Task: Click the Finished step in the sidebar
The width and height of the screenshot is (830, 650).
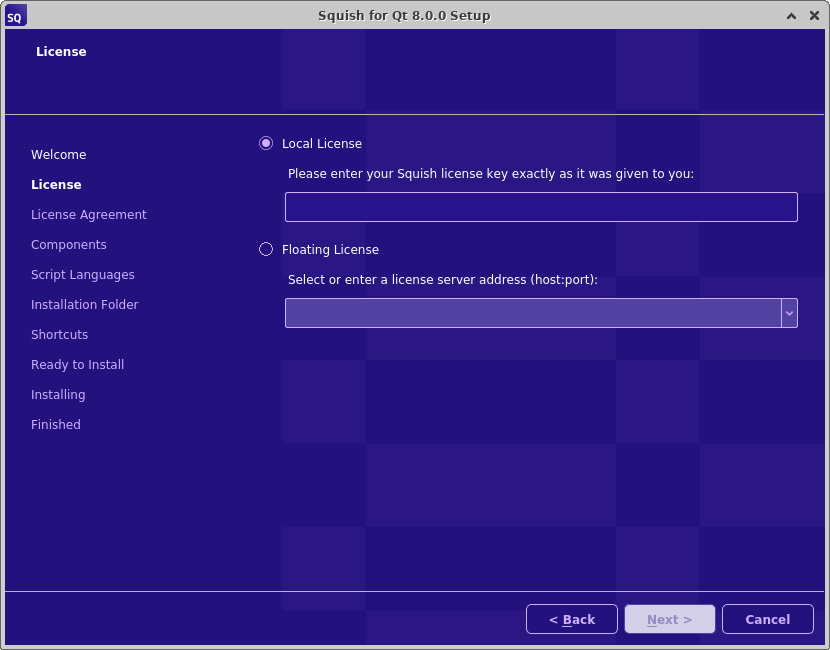Action: [55, 424]
